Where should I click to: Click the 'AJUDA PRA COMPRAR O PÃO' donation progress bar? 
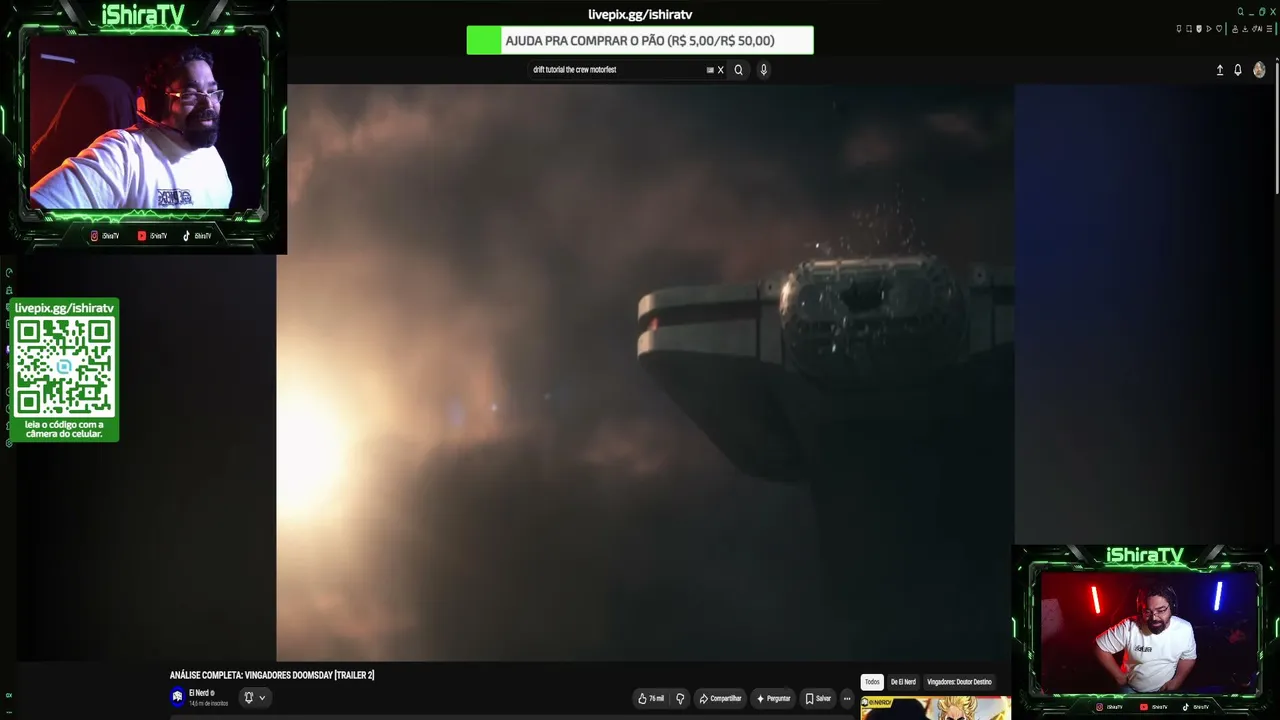click(x=640, y=41)
